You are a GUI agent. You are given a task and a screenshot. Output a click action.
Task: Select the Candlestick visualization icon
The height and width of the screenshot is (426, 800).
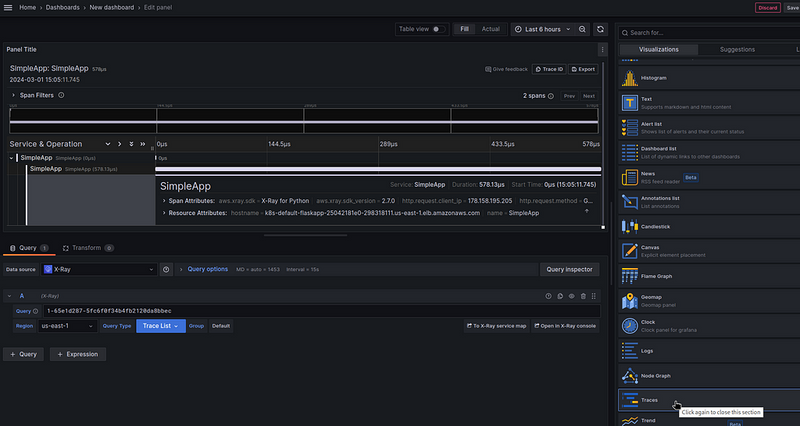coord(630,227)
